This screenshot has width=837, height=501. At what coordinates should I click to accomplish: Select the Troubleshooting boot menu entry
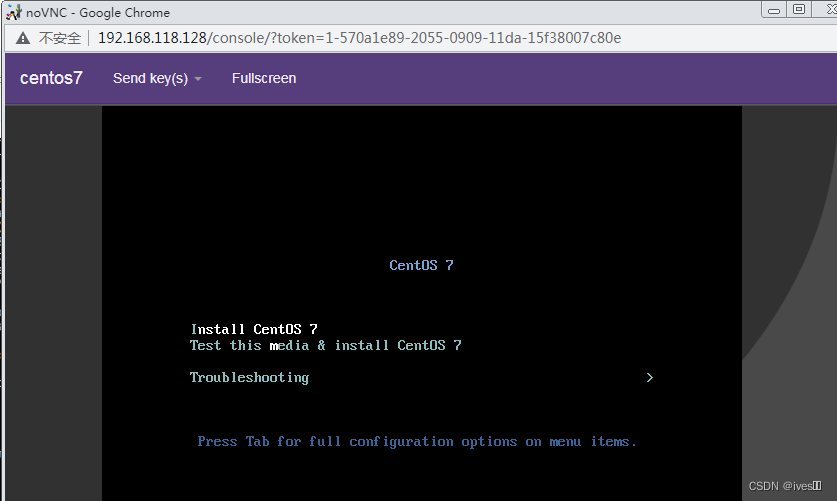click(249, 377)
